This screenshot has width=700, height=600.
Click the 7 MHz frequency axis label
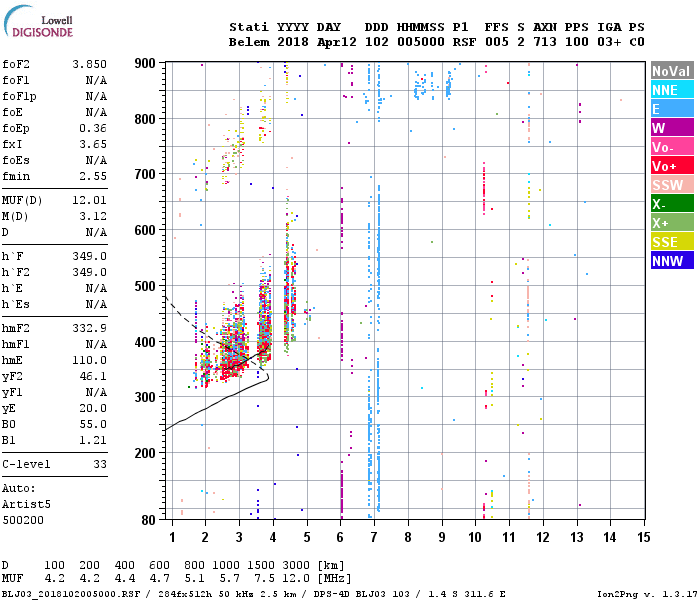[374, 537]
